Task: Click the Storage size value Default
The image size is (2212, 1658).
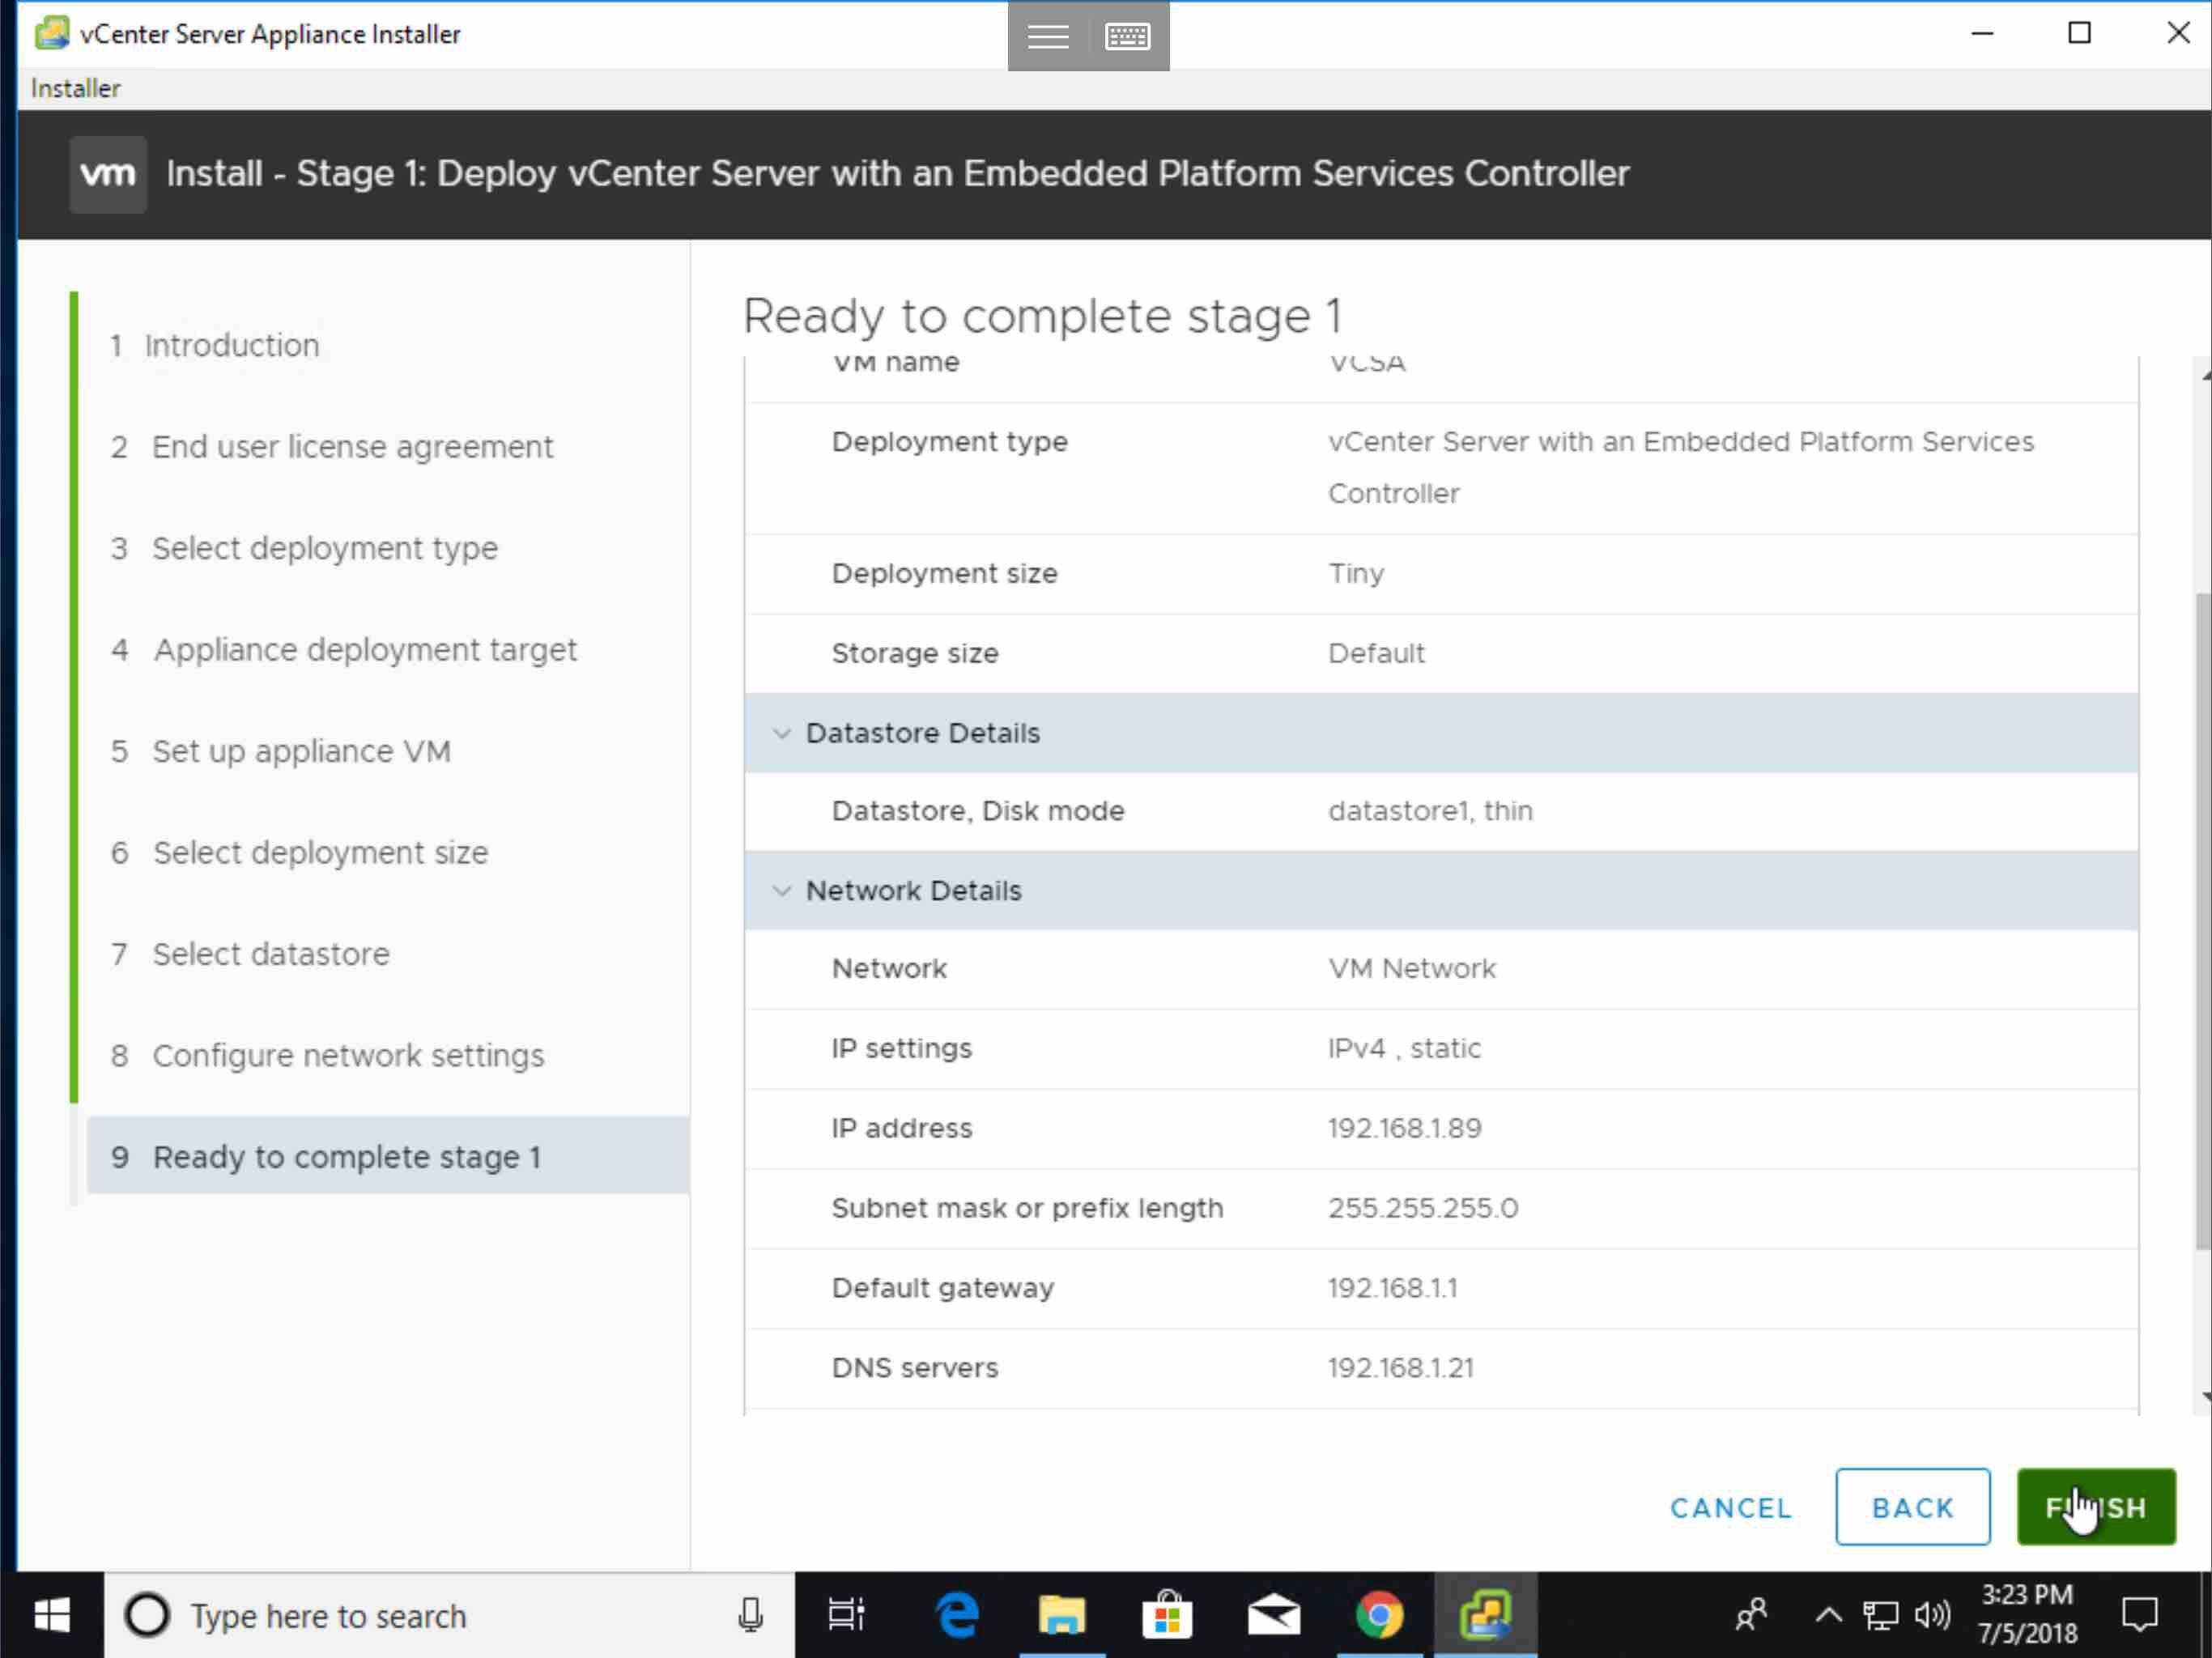Action: click(1376, 654)
